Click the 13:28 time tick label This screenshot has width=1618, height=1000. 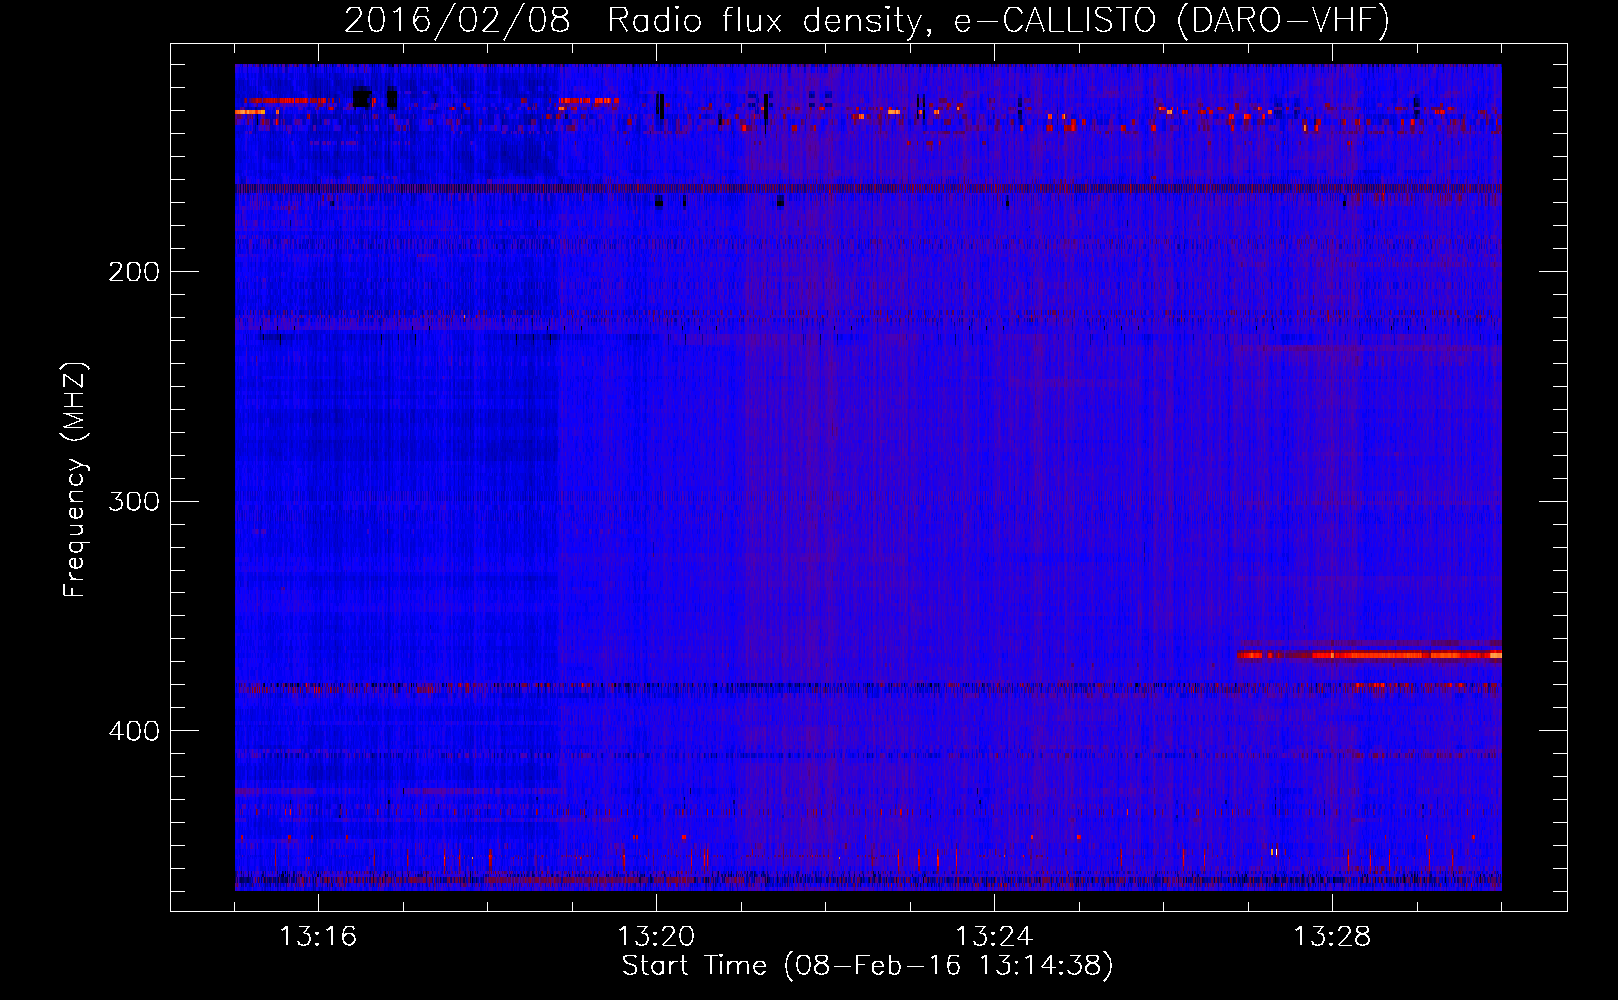(x=1332, y=936)
